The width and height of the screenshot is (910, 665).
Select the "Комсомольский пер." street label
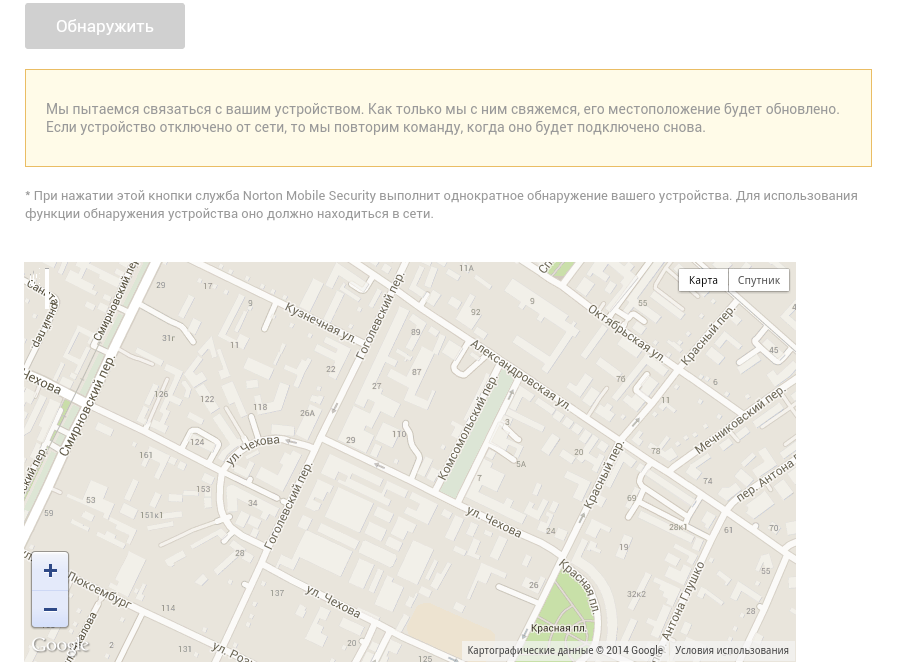tap(468, 430)
